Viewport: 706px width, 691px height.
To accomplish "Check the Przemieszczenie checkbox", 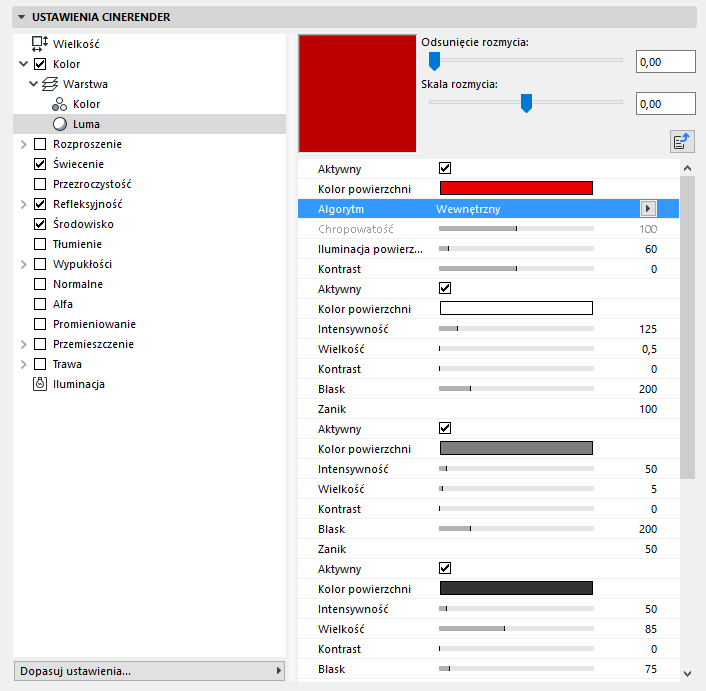I will 40,344.
